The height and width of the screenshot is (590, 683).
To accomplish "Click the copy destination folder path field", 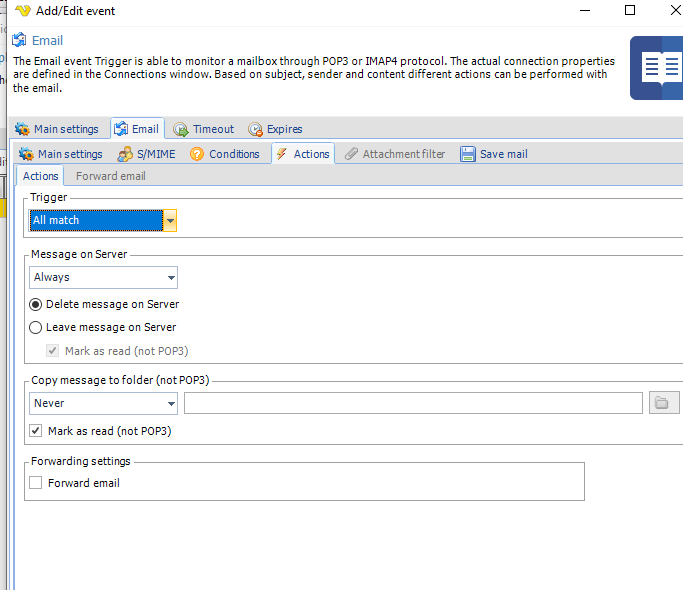I will coord(412,403).
